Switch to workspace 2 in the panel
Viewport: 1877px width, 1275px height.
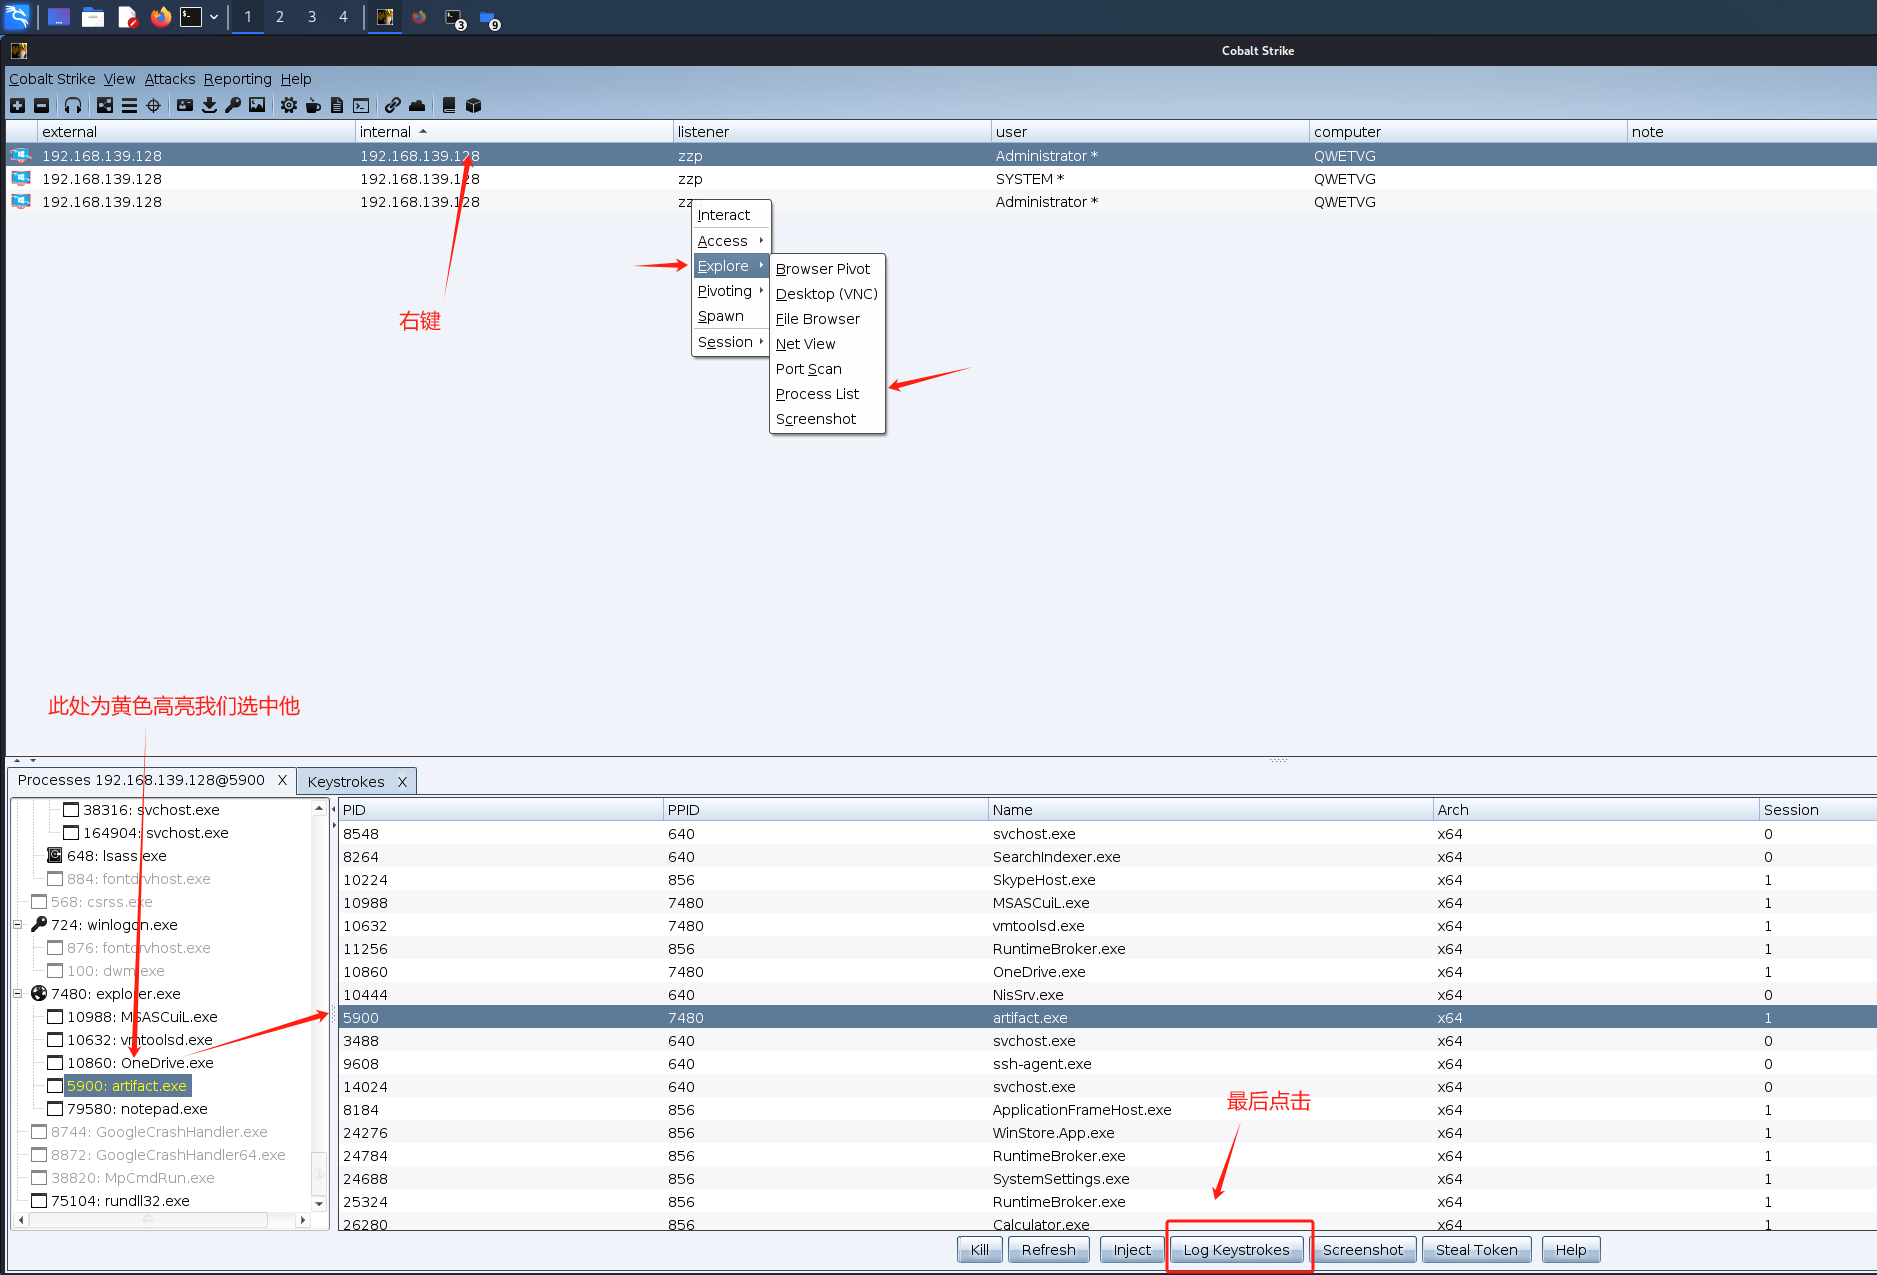[x=279, y=17]
